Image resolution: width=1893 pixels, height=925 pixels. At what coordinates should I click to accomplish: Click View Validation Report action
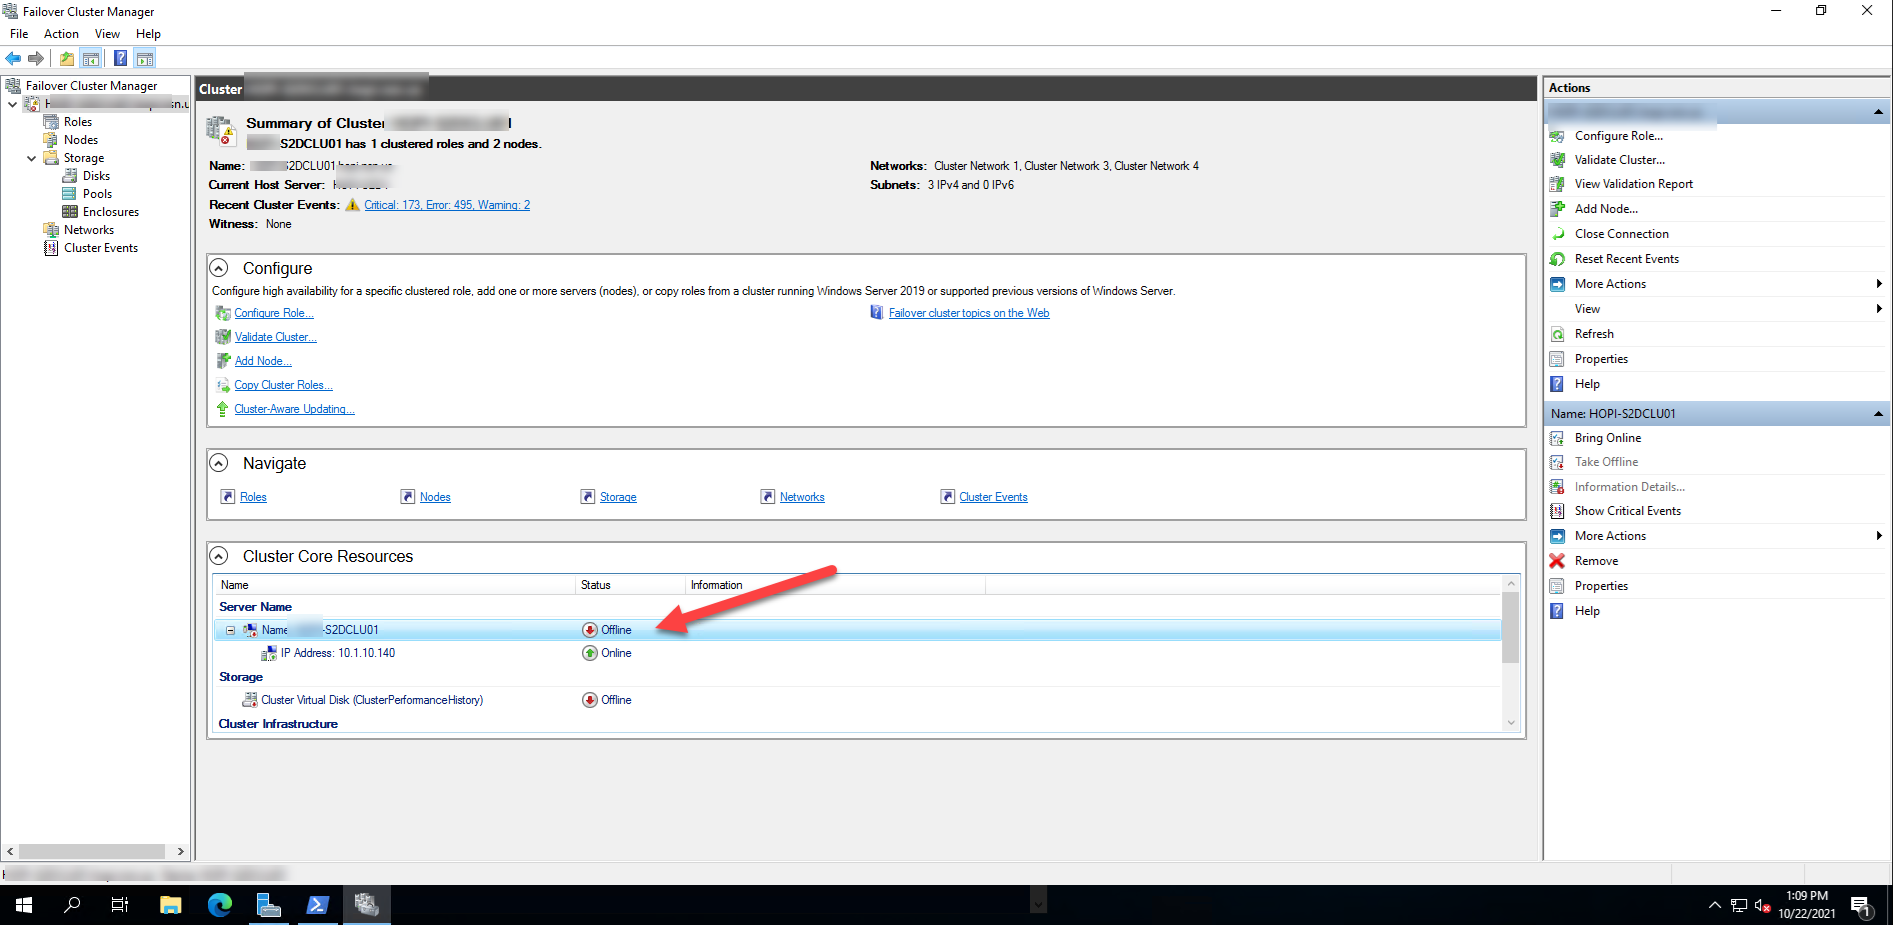(x=1634, y=184)
